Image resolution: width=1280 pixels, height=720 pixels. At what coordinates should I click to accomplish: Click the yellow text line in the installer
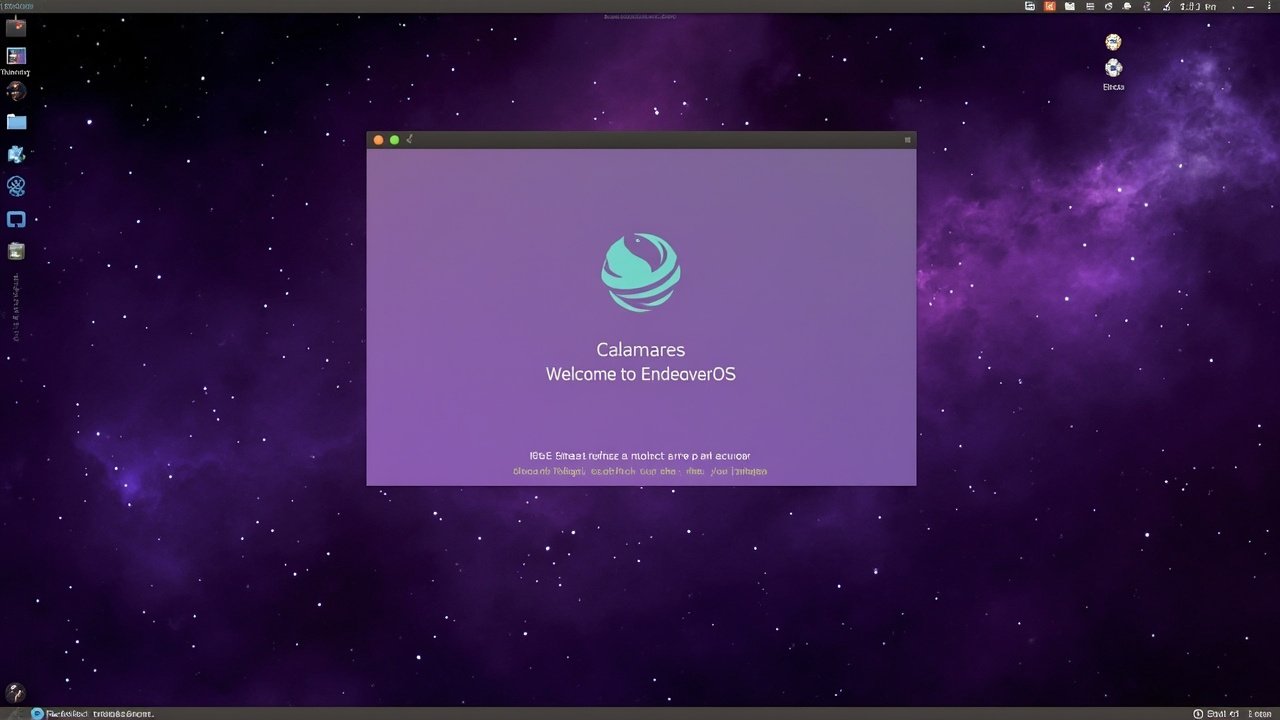pyautogui.click(x=640, y=471)
